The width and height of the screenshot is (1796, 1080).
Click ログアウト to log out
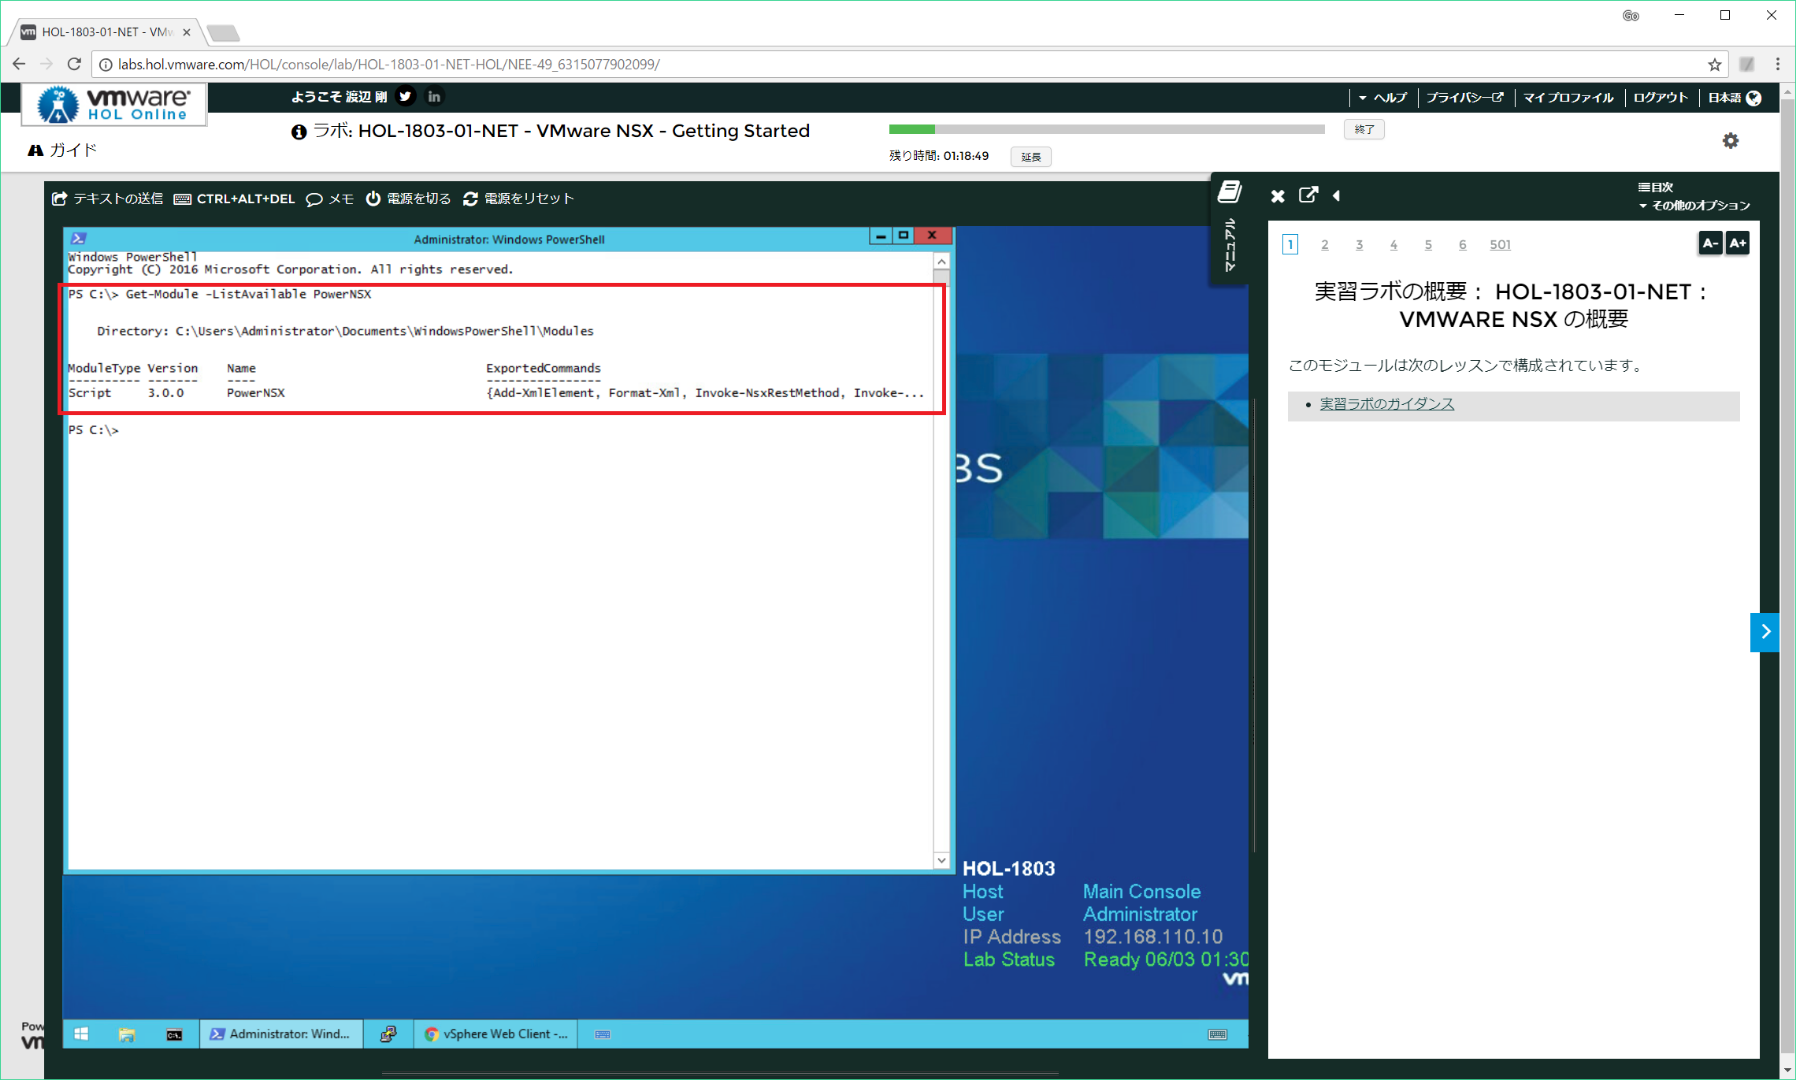pos(1660,97)
